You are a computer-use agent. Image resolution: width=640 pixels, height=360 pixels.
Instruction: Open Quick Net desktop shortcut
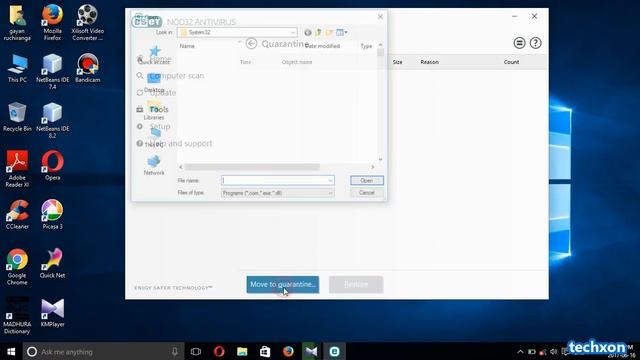tap(52, 263)
